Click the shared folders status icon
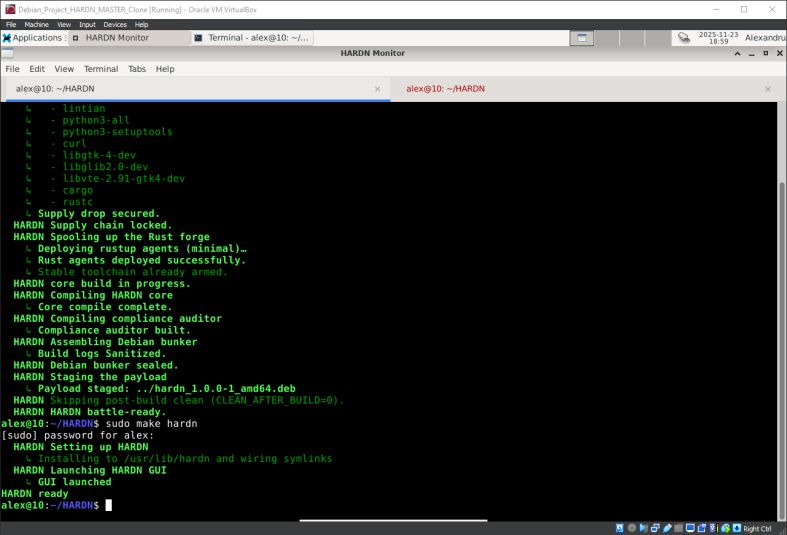Viewport: 787px width, 535px height. point(679,528)
